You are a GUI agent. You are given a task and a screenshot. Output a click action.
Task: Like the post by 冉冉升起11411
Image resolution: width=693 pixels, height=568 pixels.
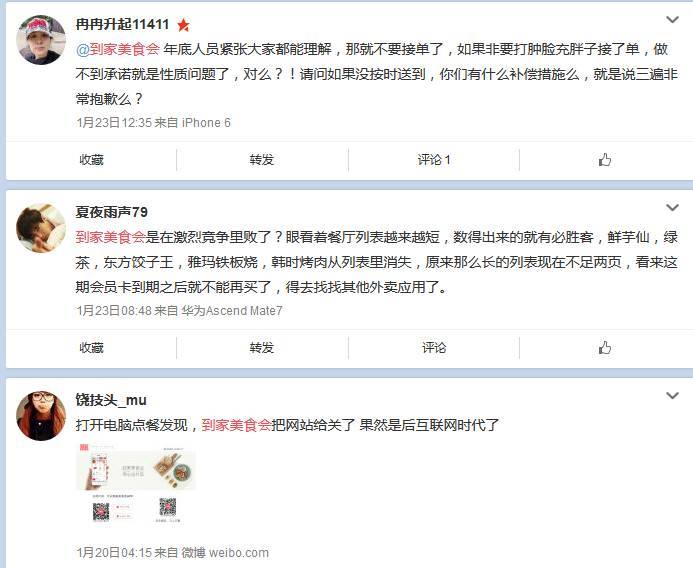tap(605, 160)
